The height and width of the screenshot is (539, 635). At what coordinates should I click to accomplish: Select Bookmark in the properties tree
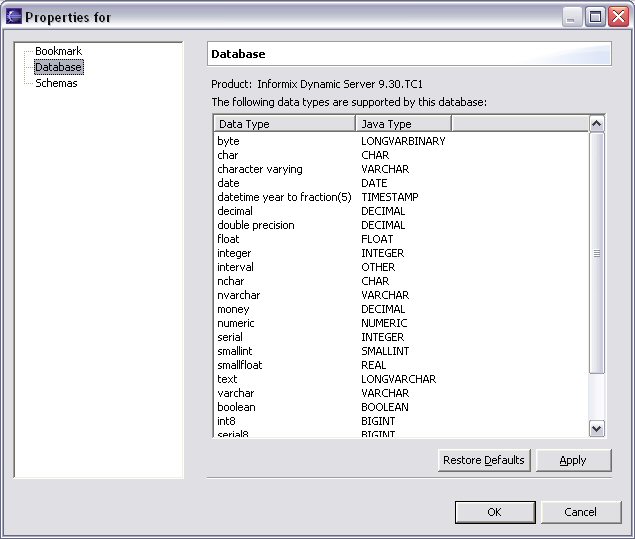58,51
